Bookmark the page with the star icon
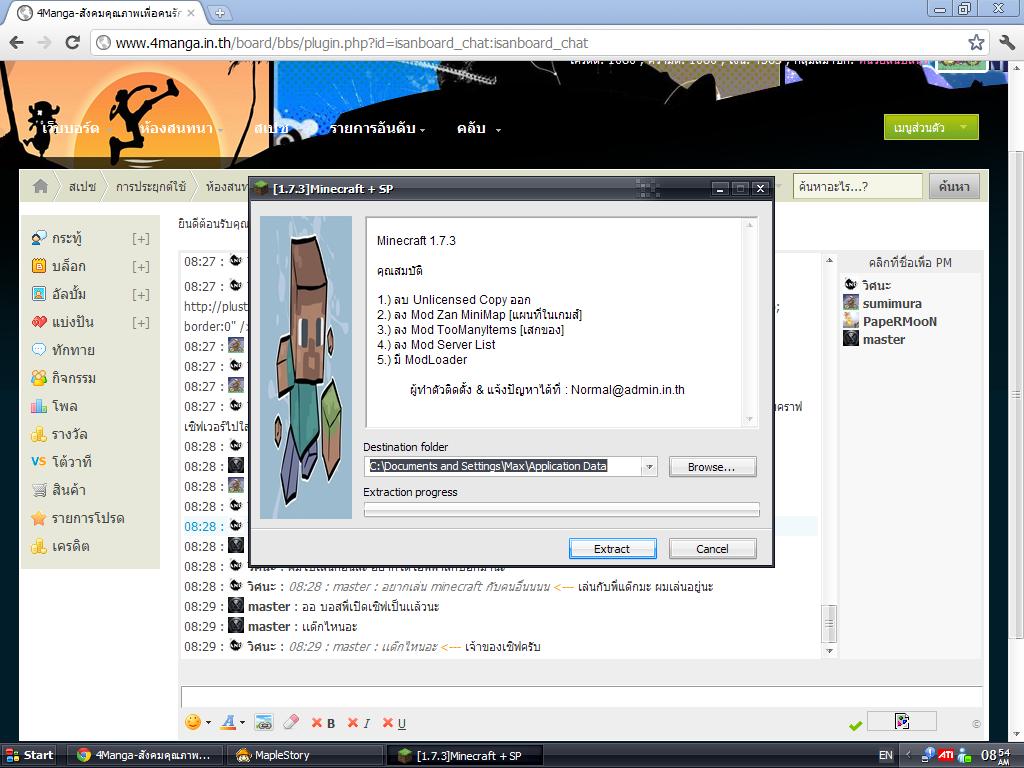1024x768 pixels. [976, 43]
